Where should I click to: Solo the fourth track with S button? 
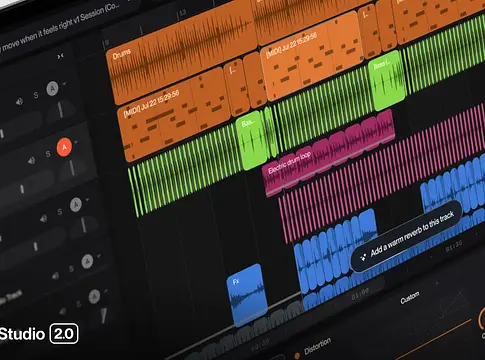(71, 269)
